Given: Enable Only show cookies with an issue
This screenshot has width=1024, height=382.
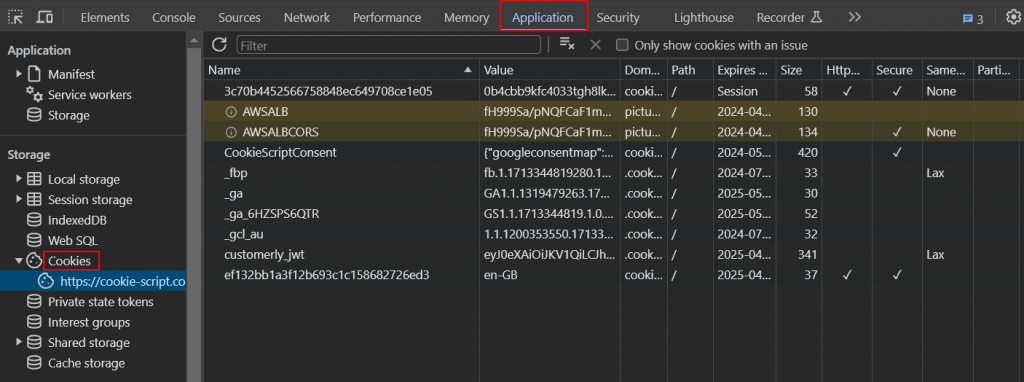Looking at the screenshot, I should pos(622,45).
